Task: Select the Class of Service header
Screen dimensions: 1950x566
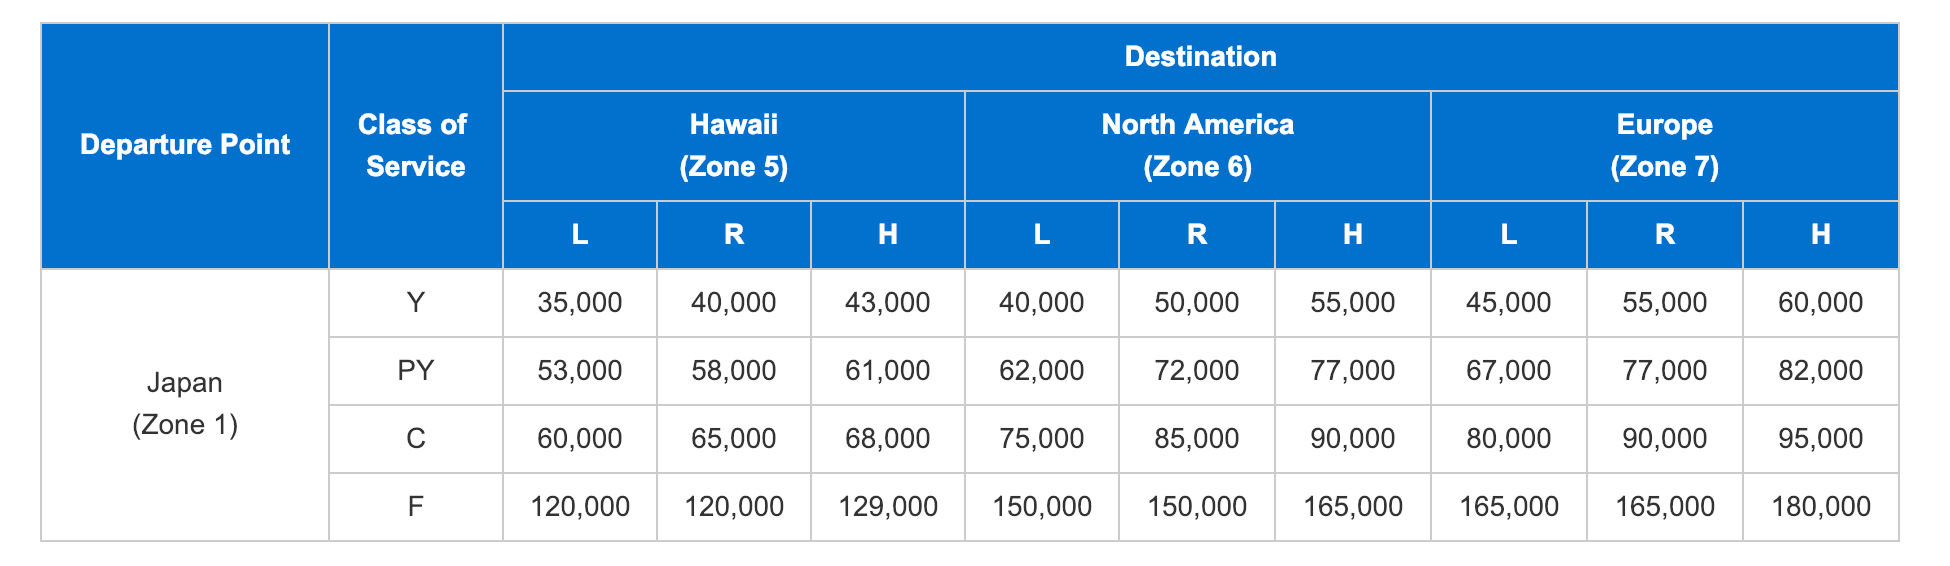Action: point(415,145)
